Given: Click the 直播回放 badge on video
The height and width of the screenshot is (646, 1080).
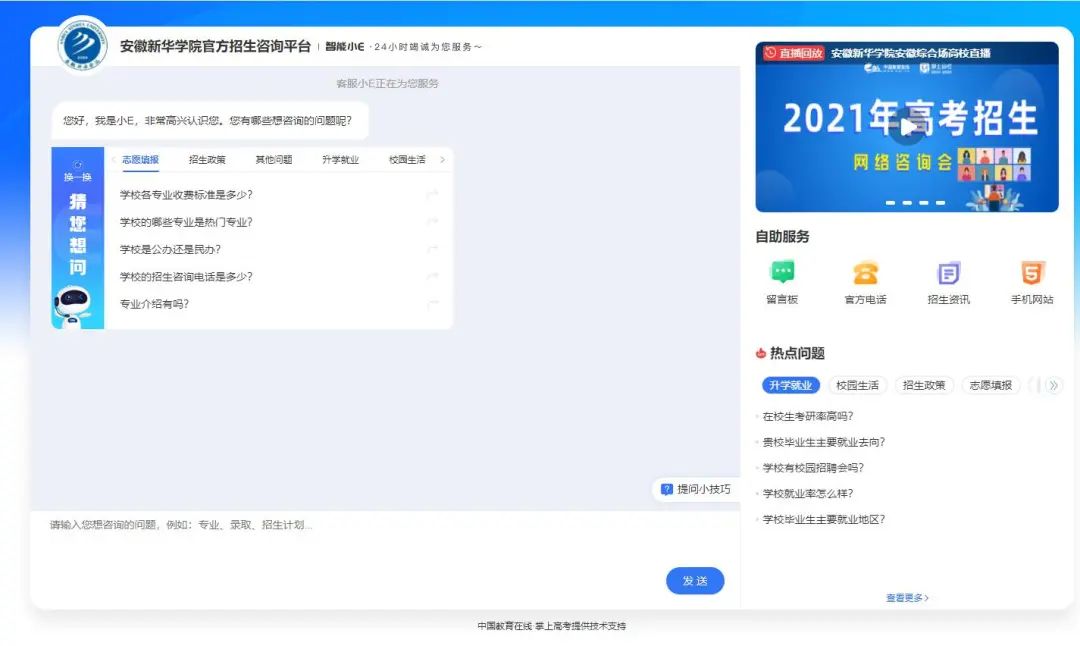Looking at the screenshot, I should [x=793, y=53].
